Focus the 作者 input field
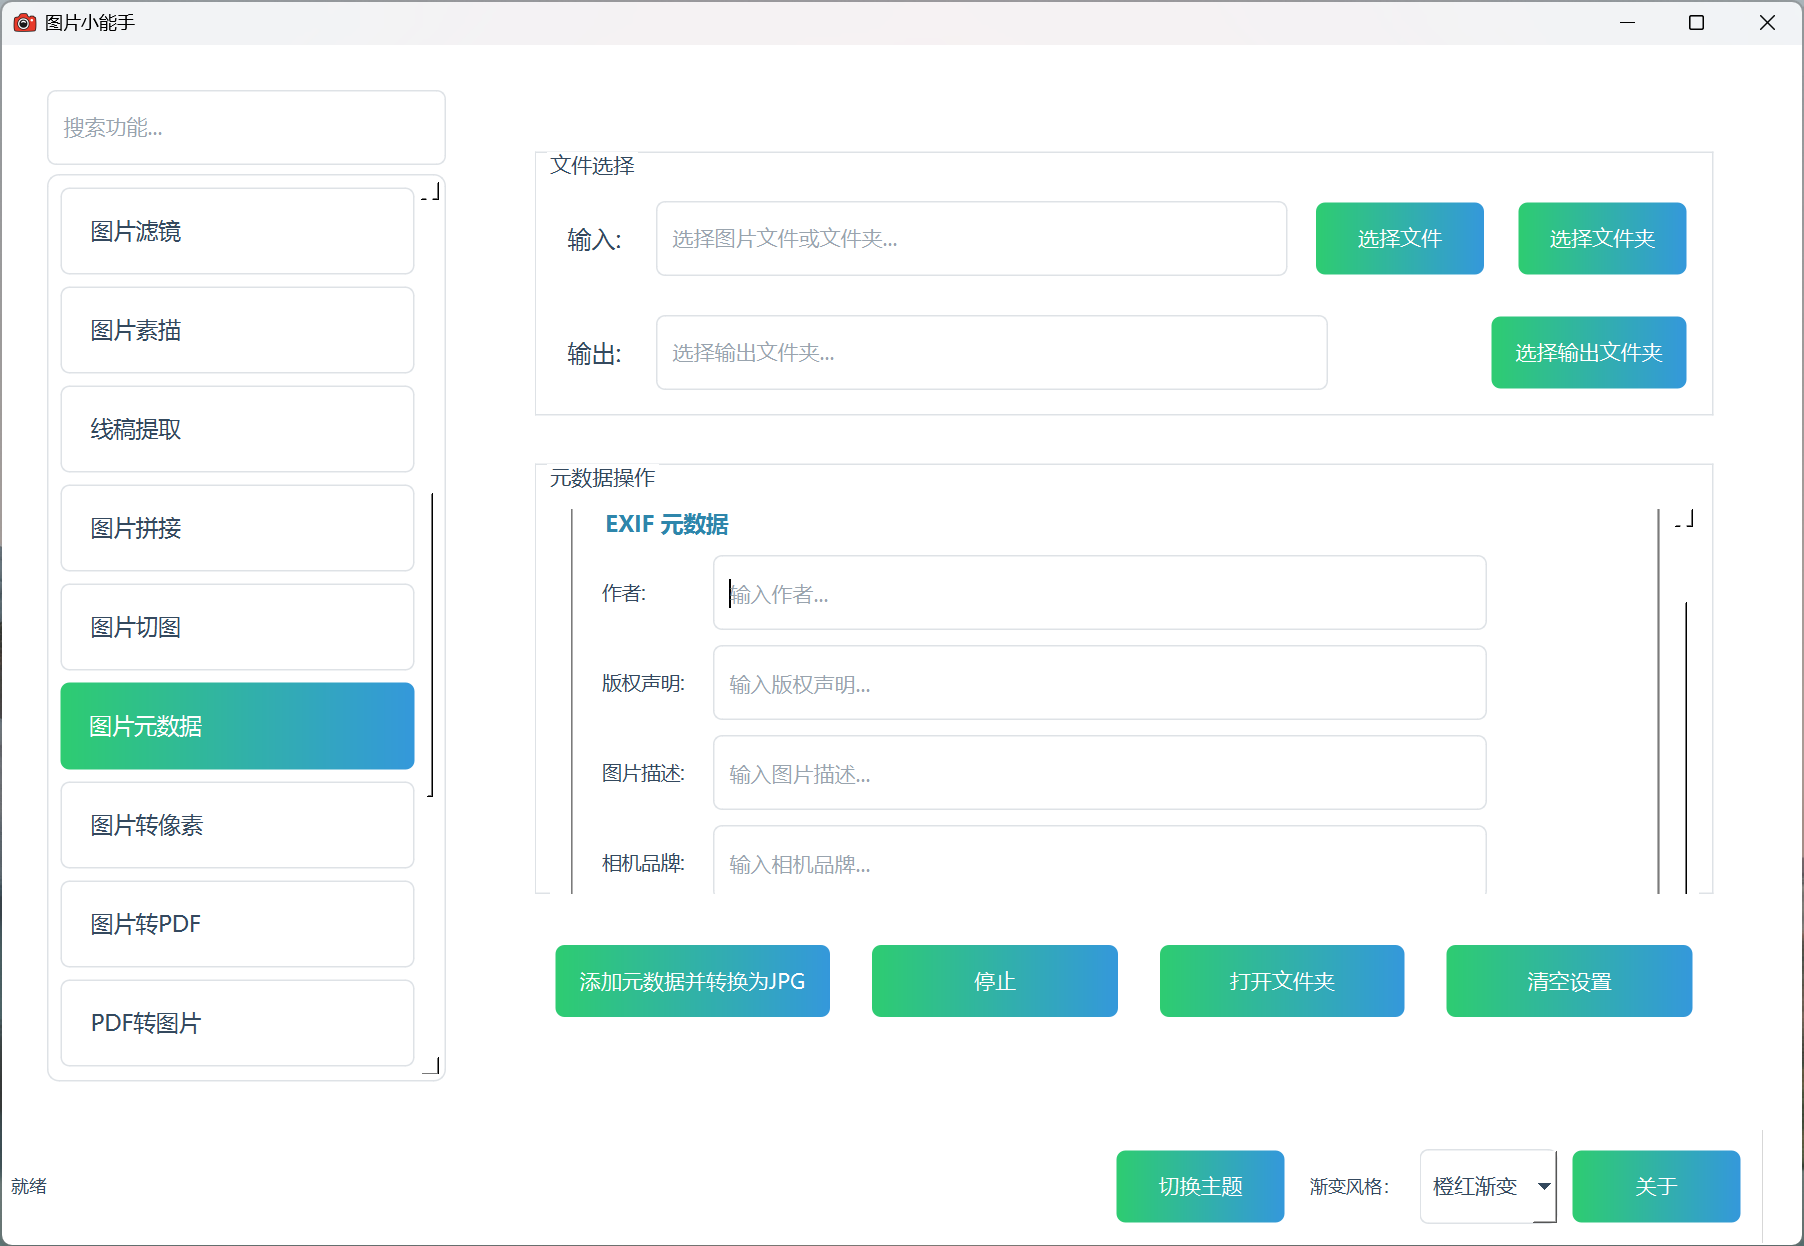 click(1099, 594)
